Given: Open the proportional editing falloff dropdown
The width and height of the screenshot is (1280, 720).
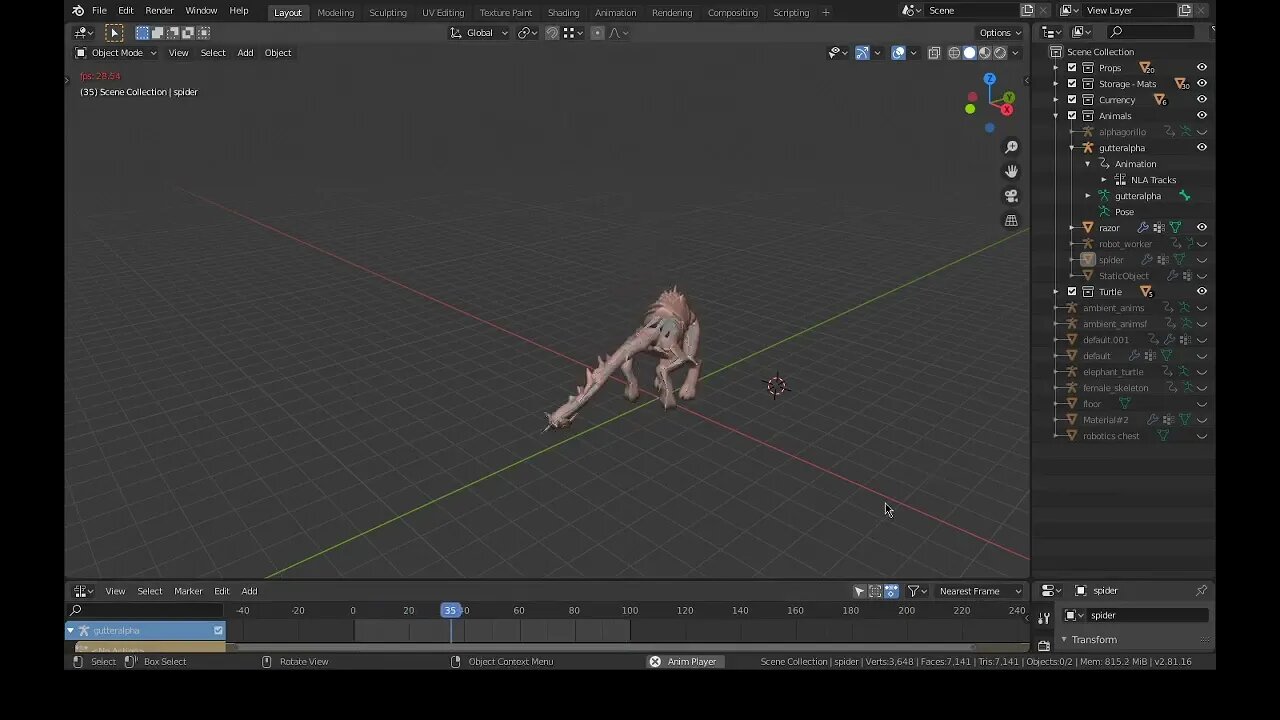Looking at the screenshot, I should click(x=619, y=32).
